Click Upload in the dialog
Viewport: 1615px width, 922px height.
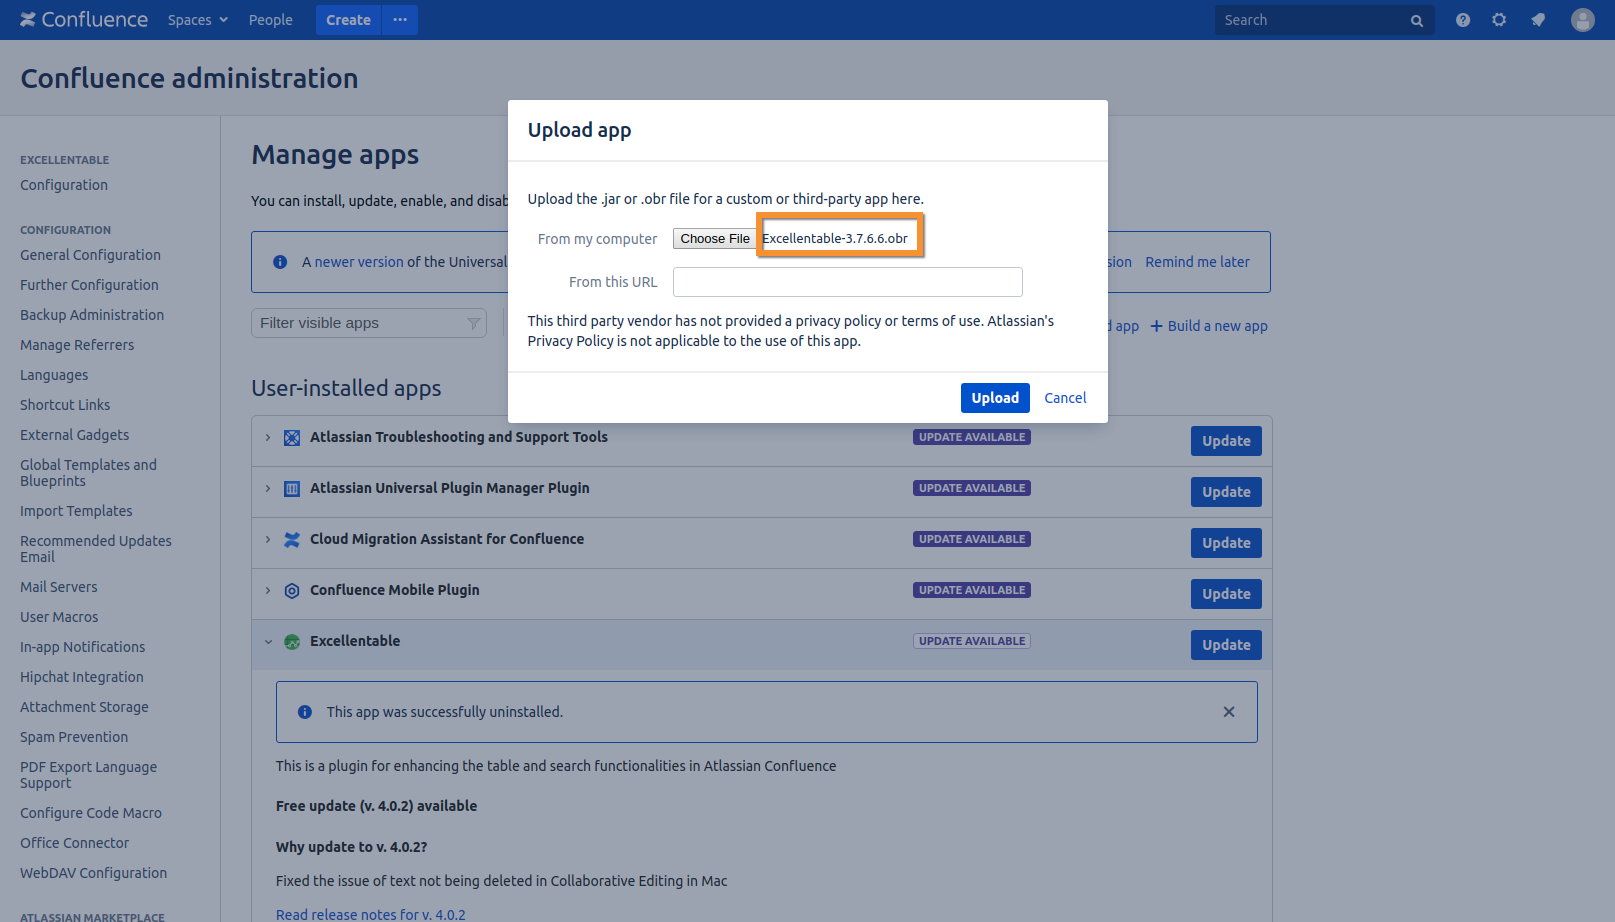click(x=995, y=398)
